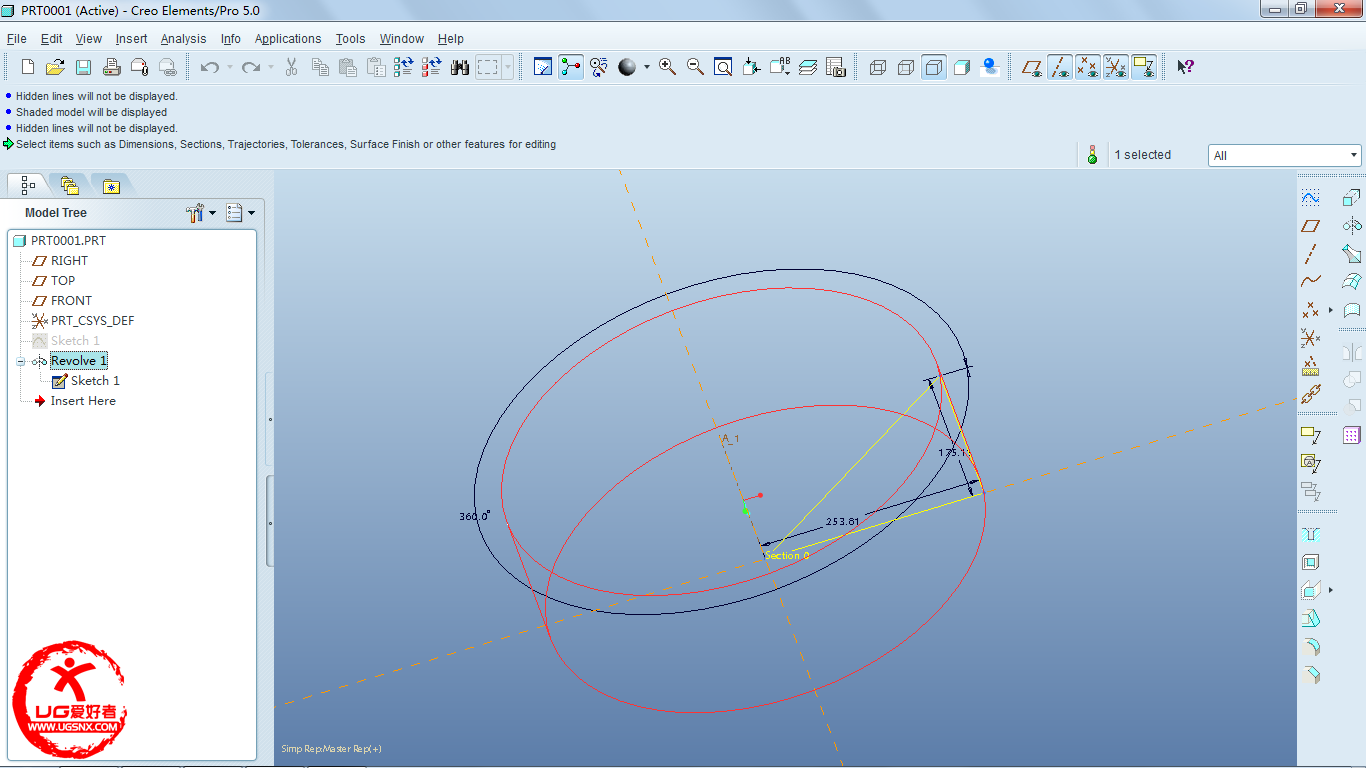Toggle datum planes visibility

click(x=1032, y=67)
